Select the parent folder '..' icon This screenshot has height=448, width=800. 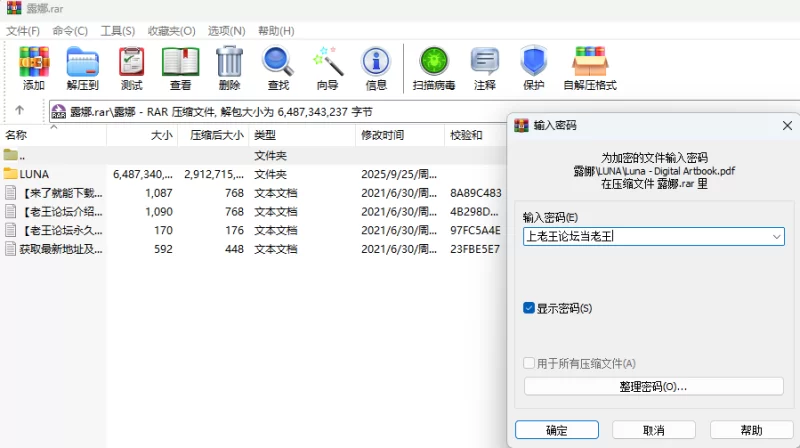[10, 155]
